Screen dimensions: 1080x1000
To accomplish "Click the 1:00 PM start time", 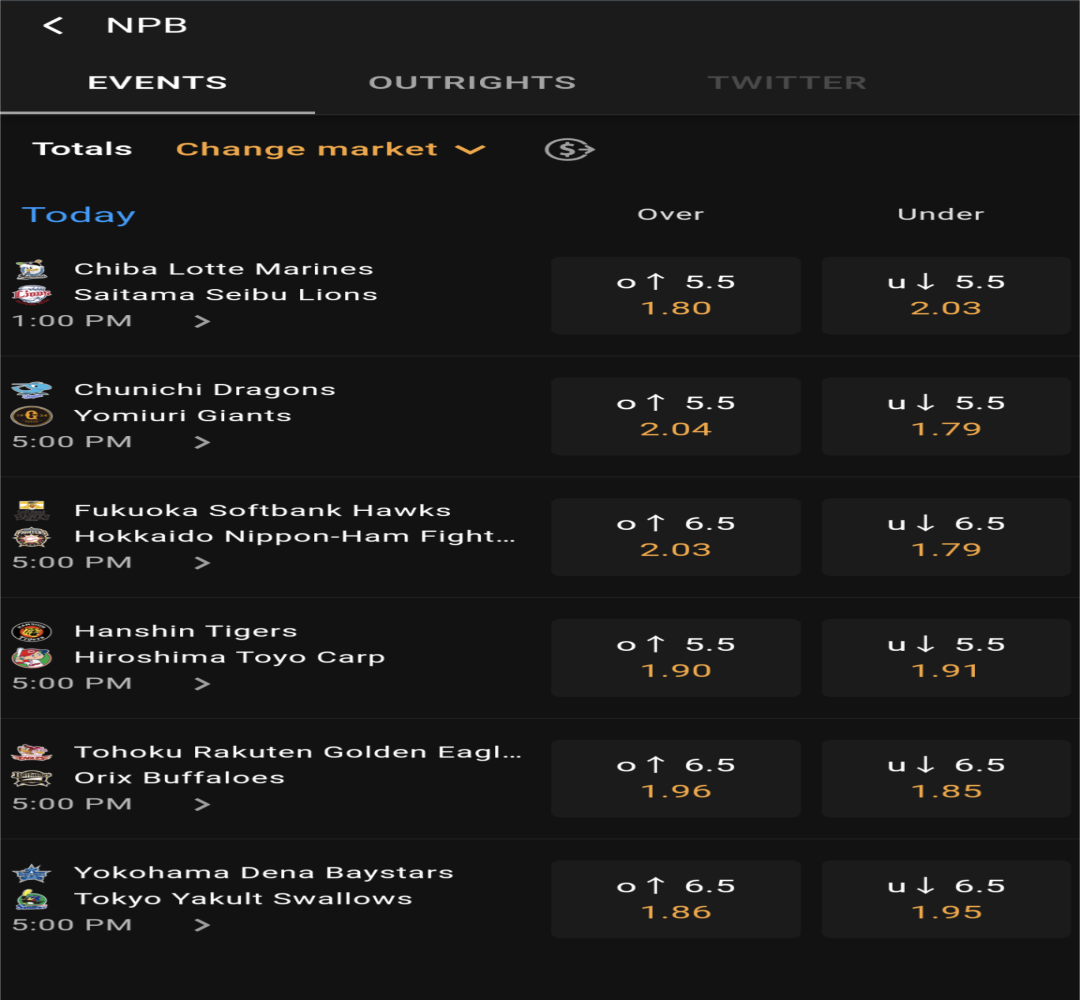I will click(x=72, y=321).
